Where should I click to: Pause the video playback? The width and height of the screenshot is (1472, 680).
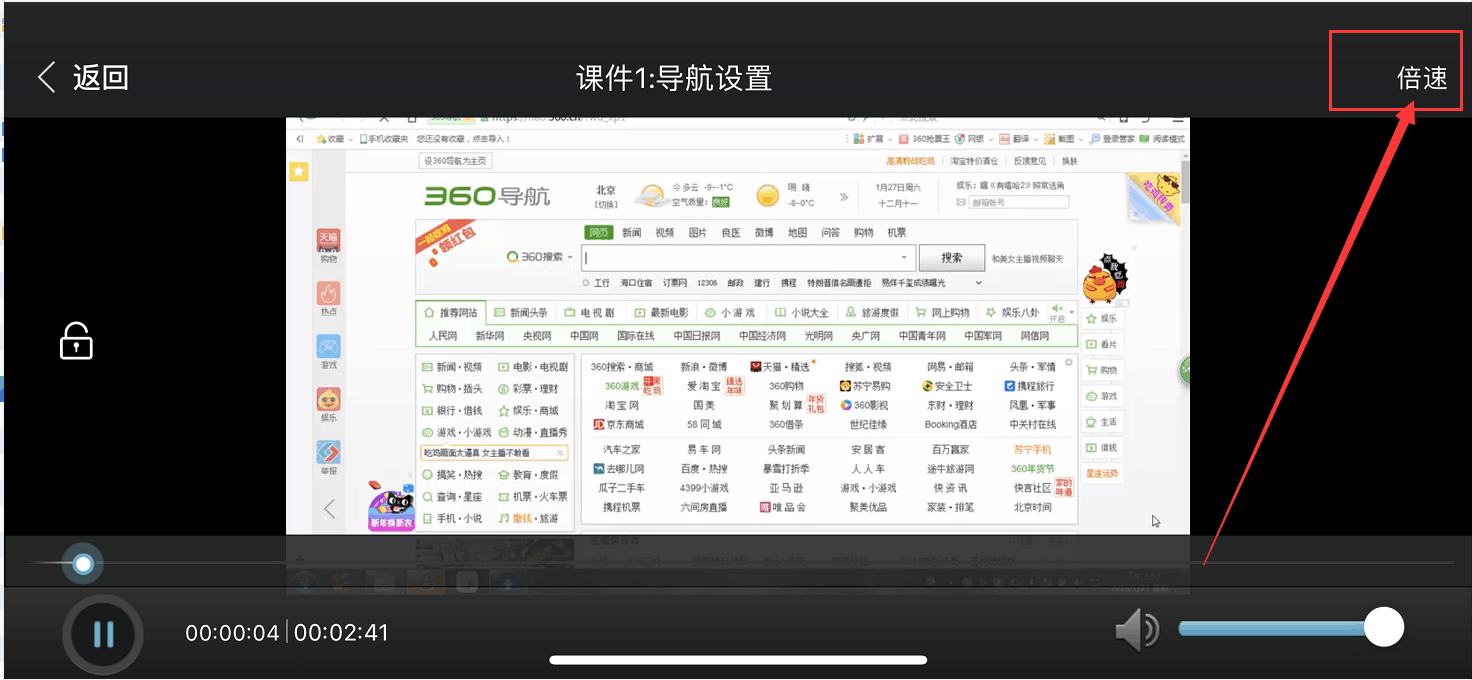(x=103, y=634)
